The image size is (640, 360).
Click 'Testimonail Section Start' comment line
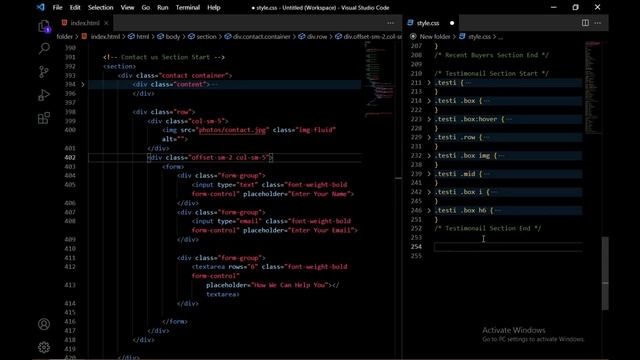(491, 73)
